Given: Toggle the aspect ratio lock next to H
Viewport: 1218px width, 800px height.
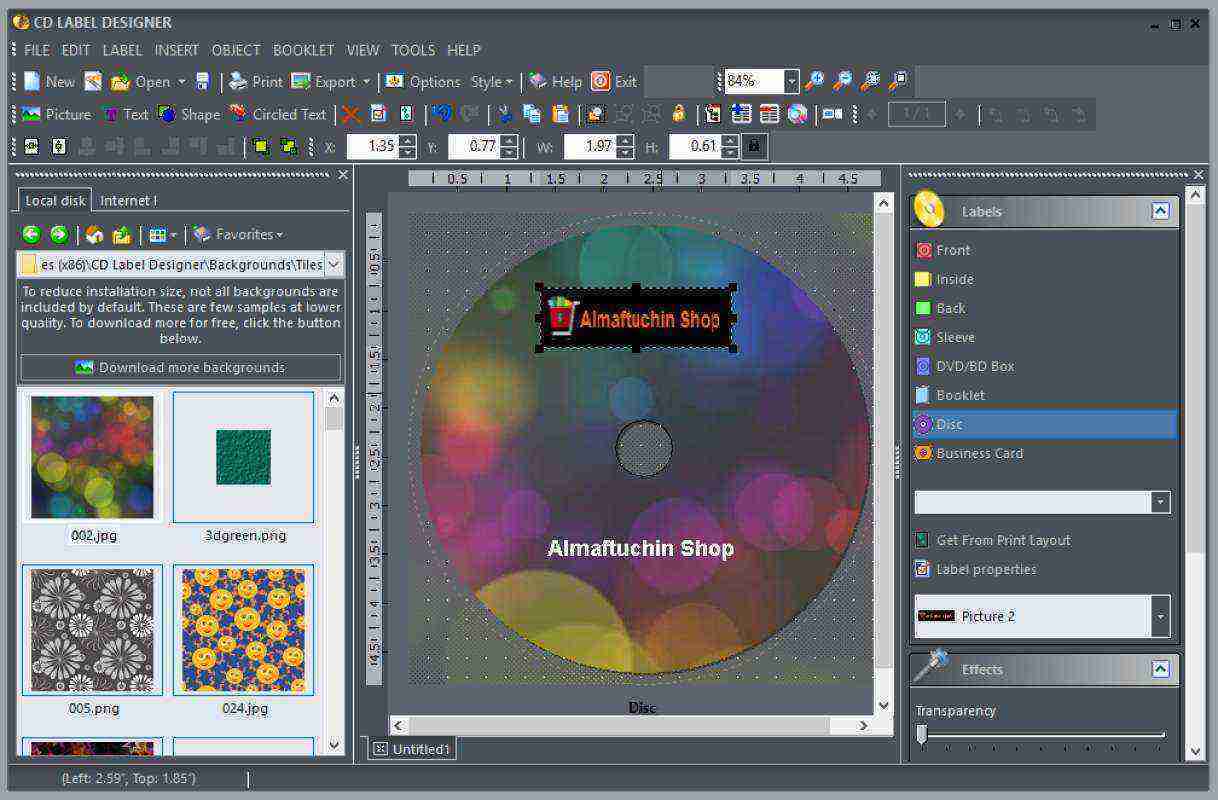Looking at the screenshot, I should 754,147.
